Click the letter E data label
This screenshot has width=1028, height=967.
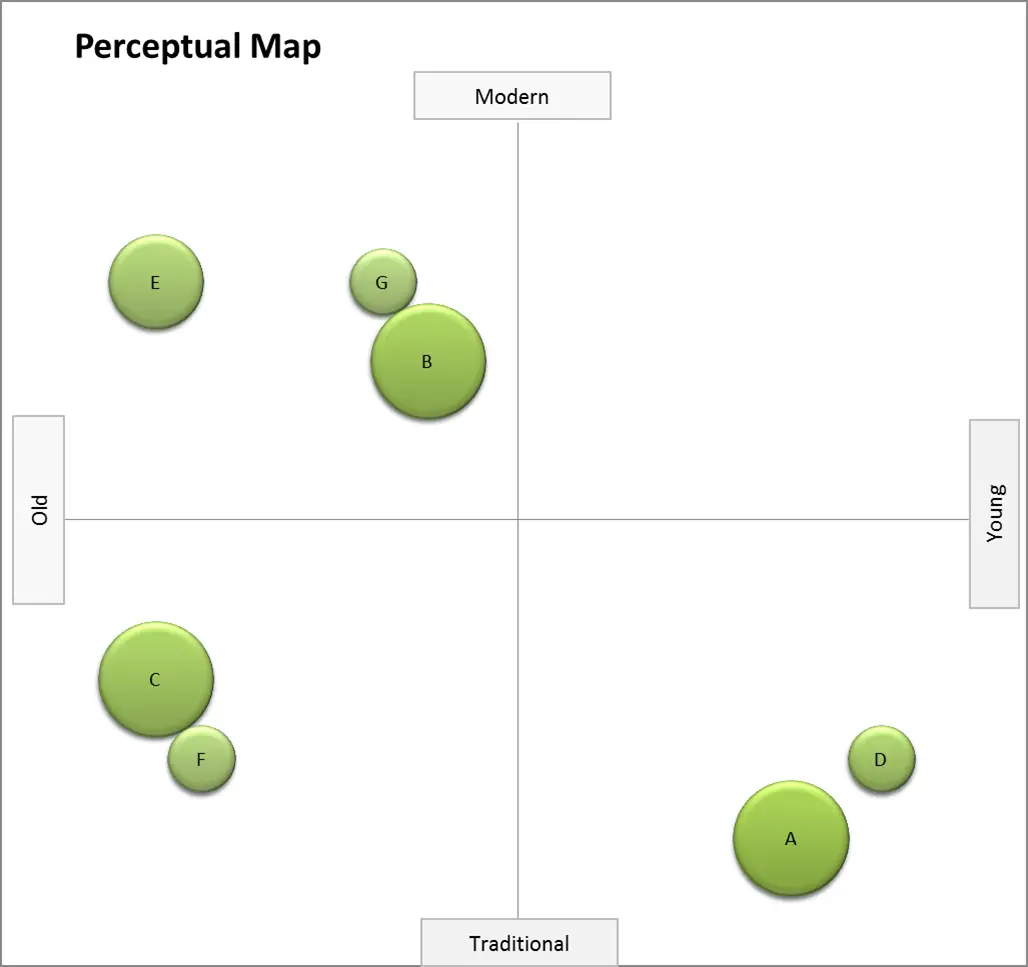coord(155,283)
